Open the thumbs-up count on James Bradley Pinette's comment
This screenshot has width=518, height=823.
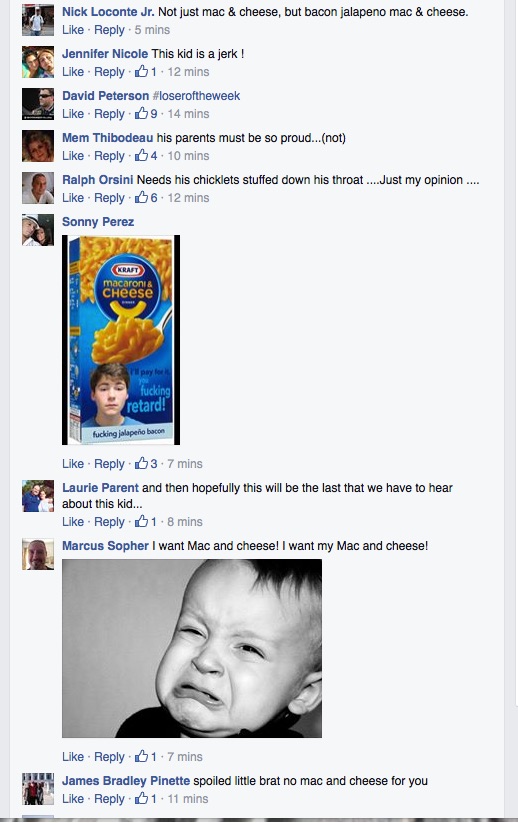point(145,798)
